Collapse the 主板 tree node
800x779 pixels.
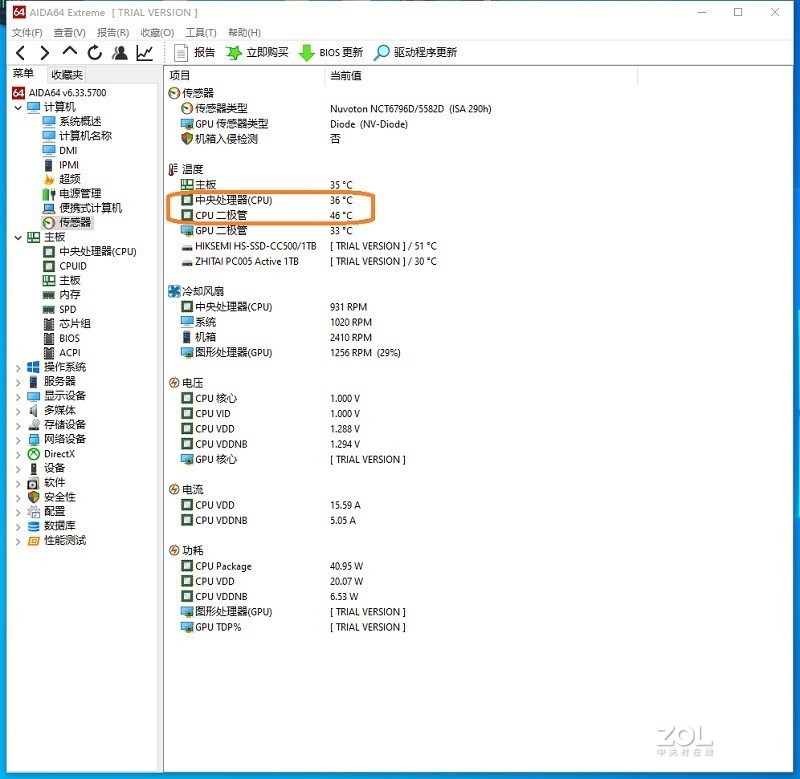18,237
